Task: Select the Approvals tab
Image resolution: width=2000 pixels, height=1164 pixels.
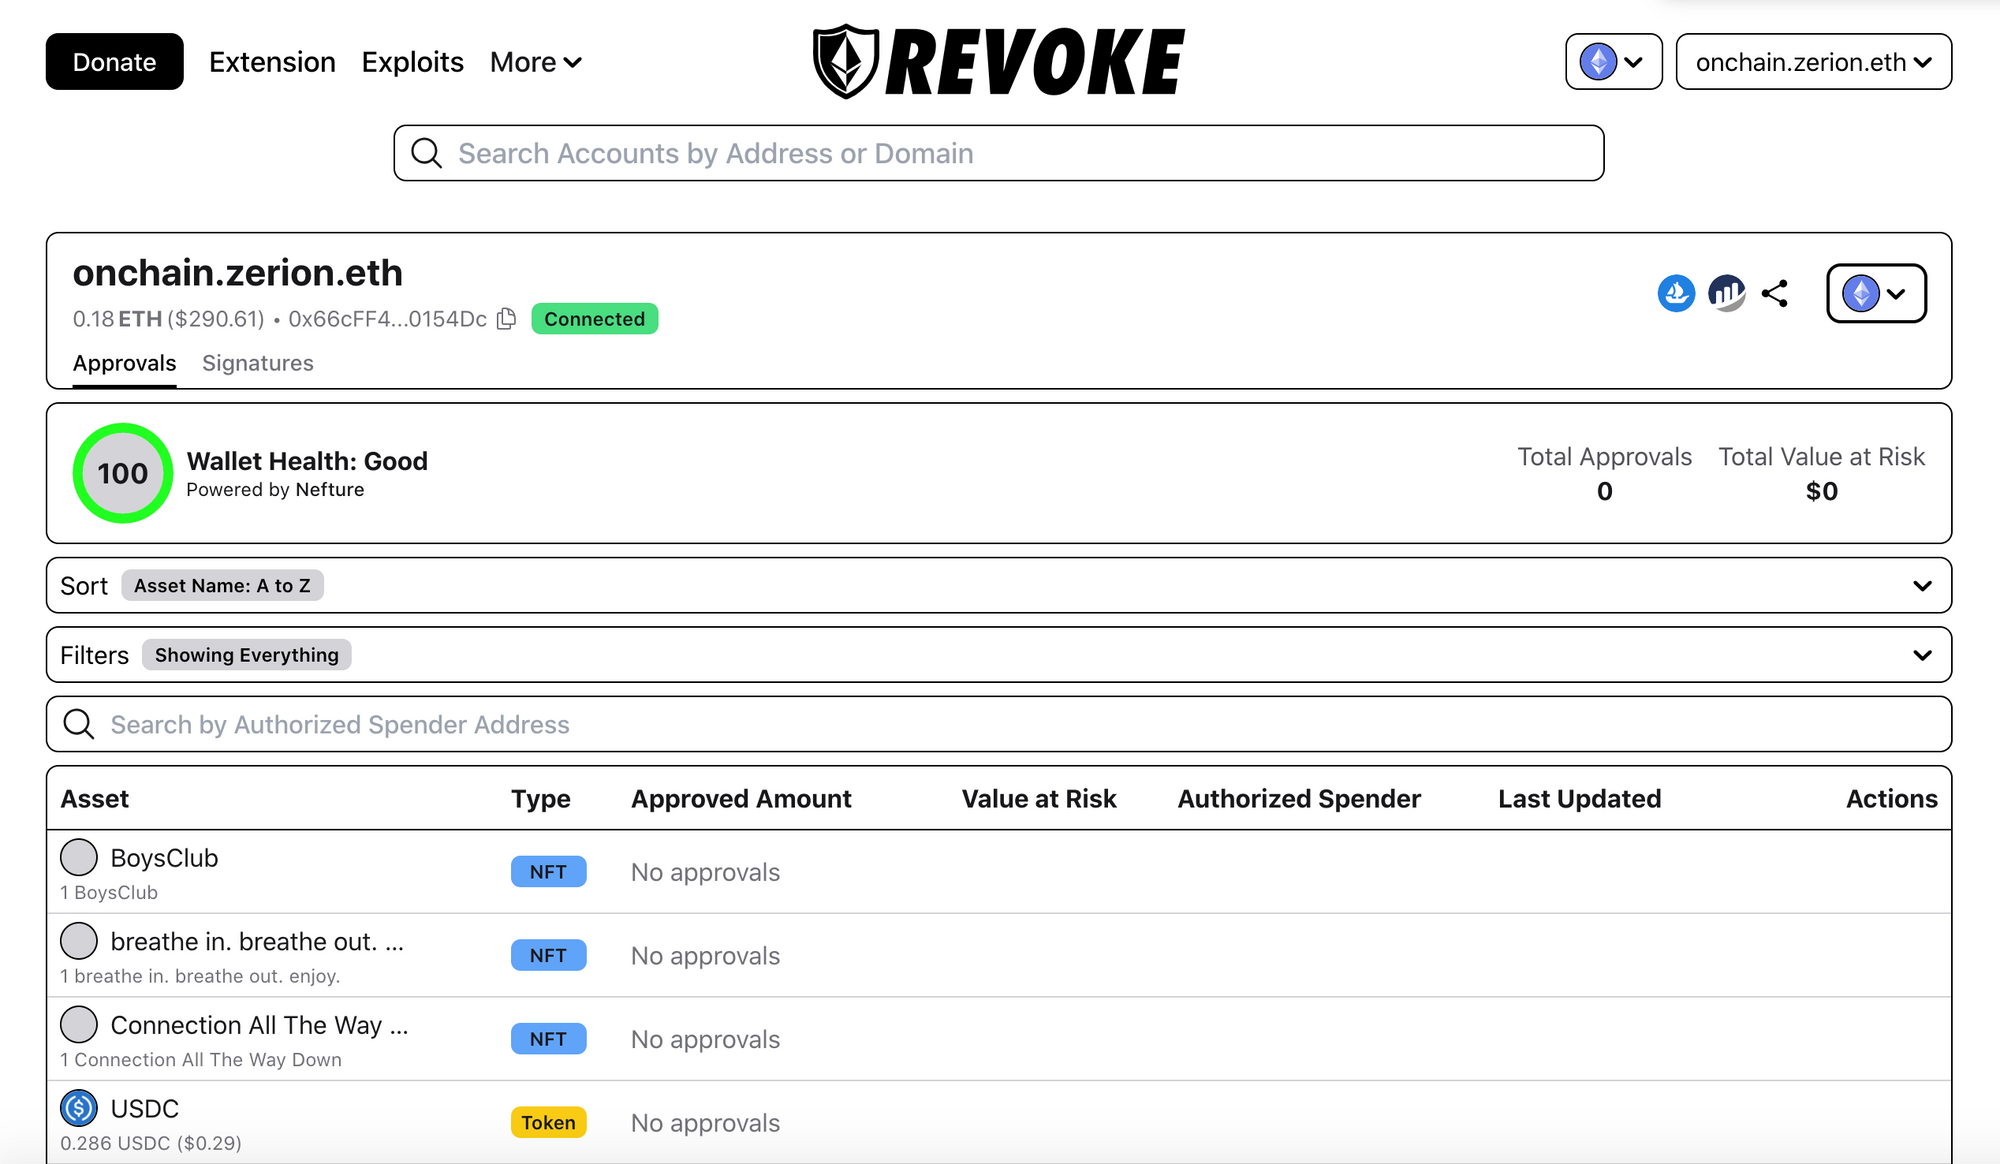Action: [125, 363]
